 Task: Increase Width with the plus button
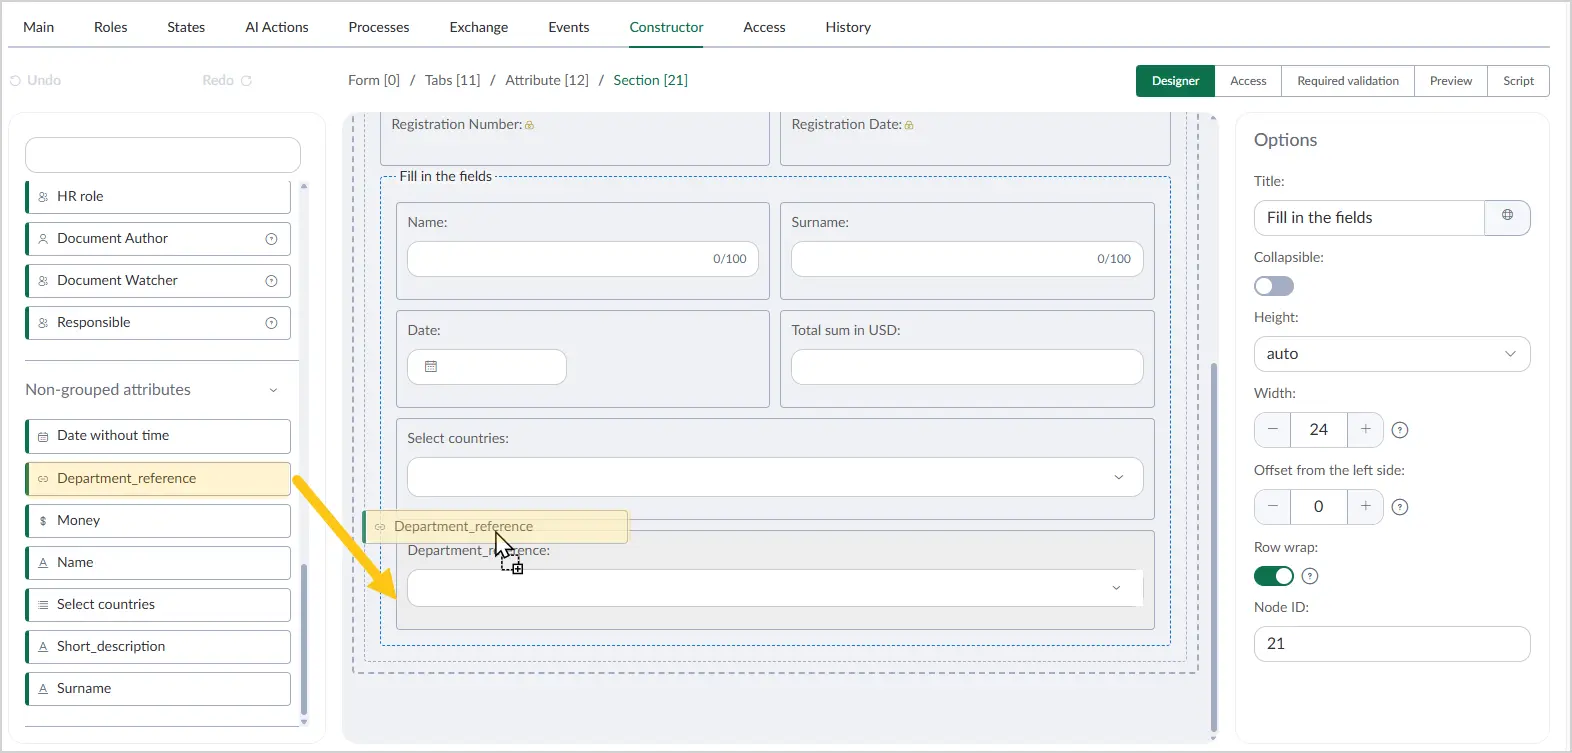(x=1365, y=429)
